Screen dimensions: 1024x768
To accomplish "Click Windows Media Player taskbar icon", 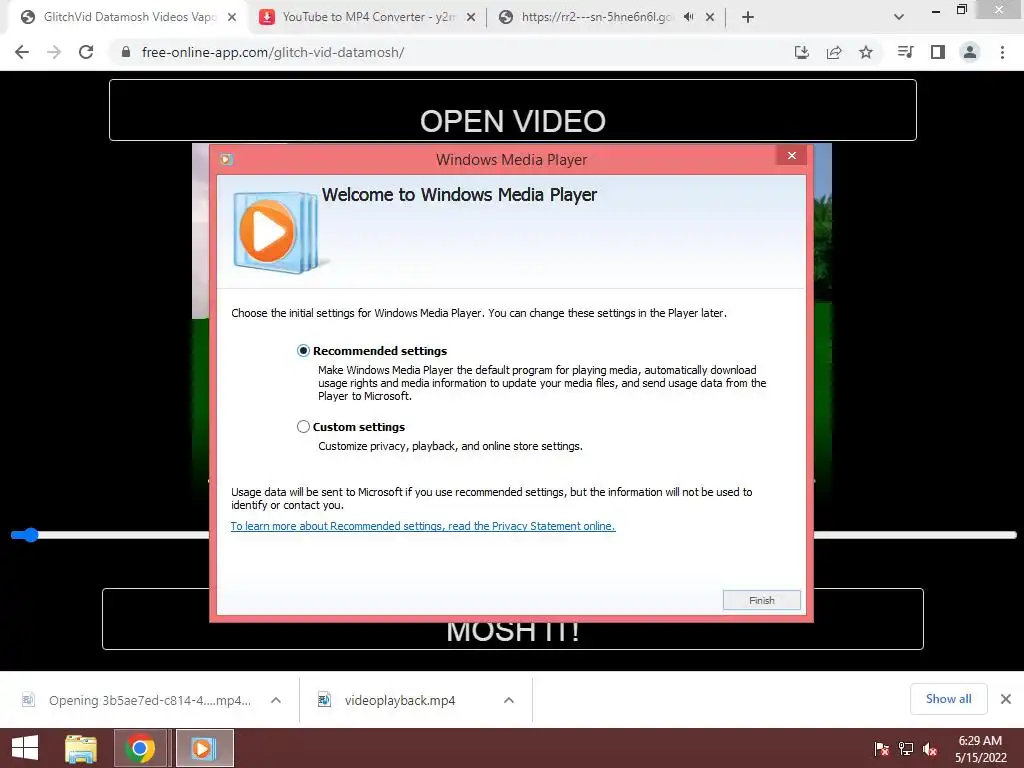I will point(204,748).
